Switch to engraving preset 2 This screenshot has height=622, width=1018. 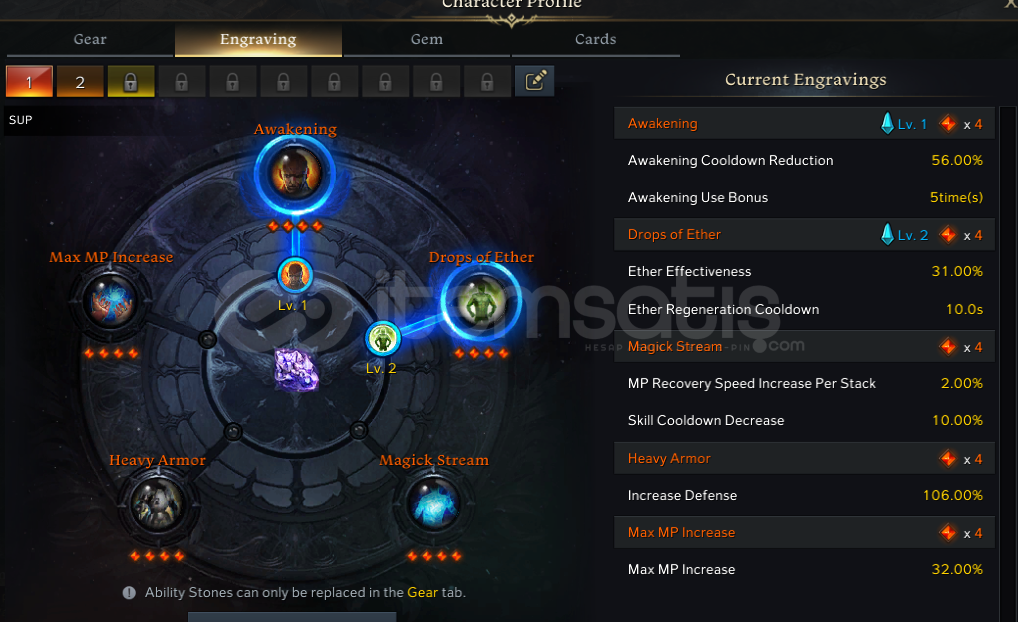(x=80, y=81)
